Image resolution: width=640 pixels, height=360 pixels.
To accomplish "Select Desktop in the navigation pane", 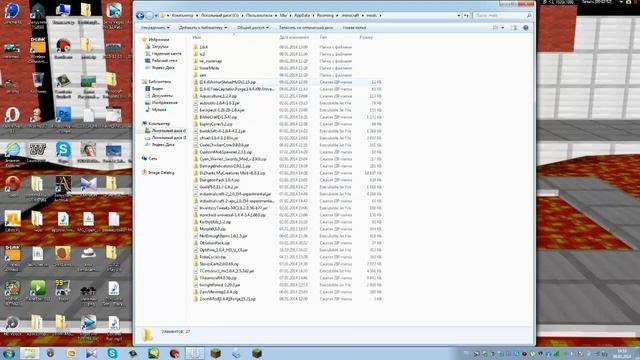I will 161,60.
